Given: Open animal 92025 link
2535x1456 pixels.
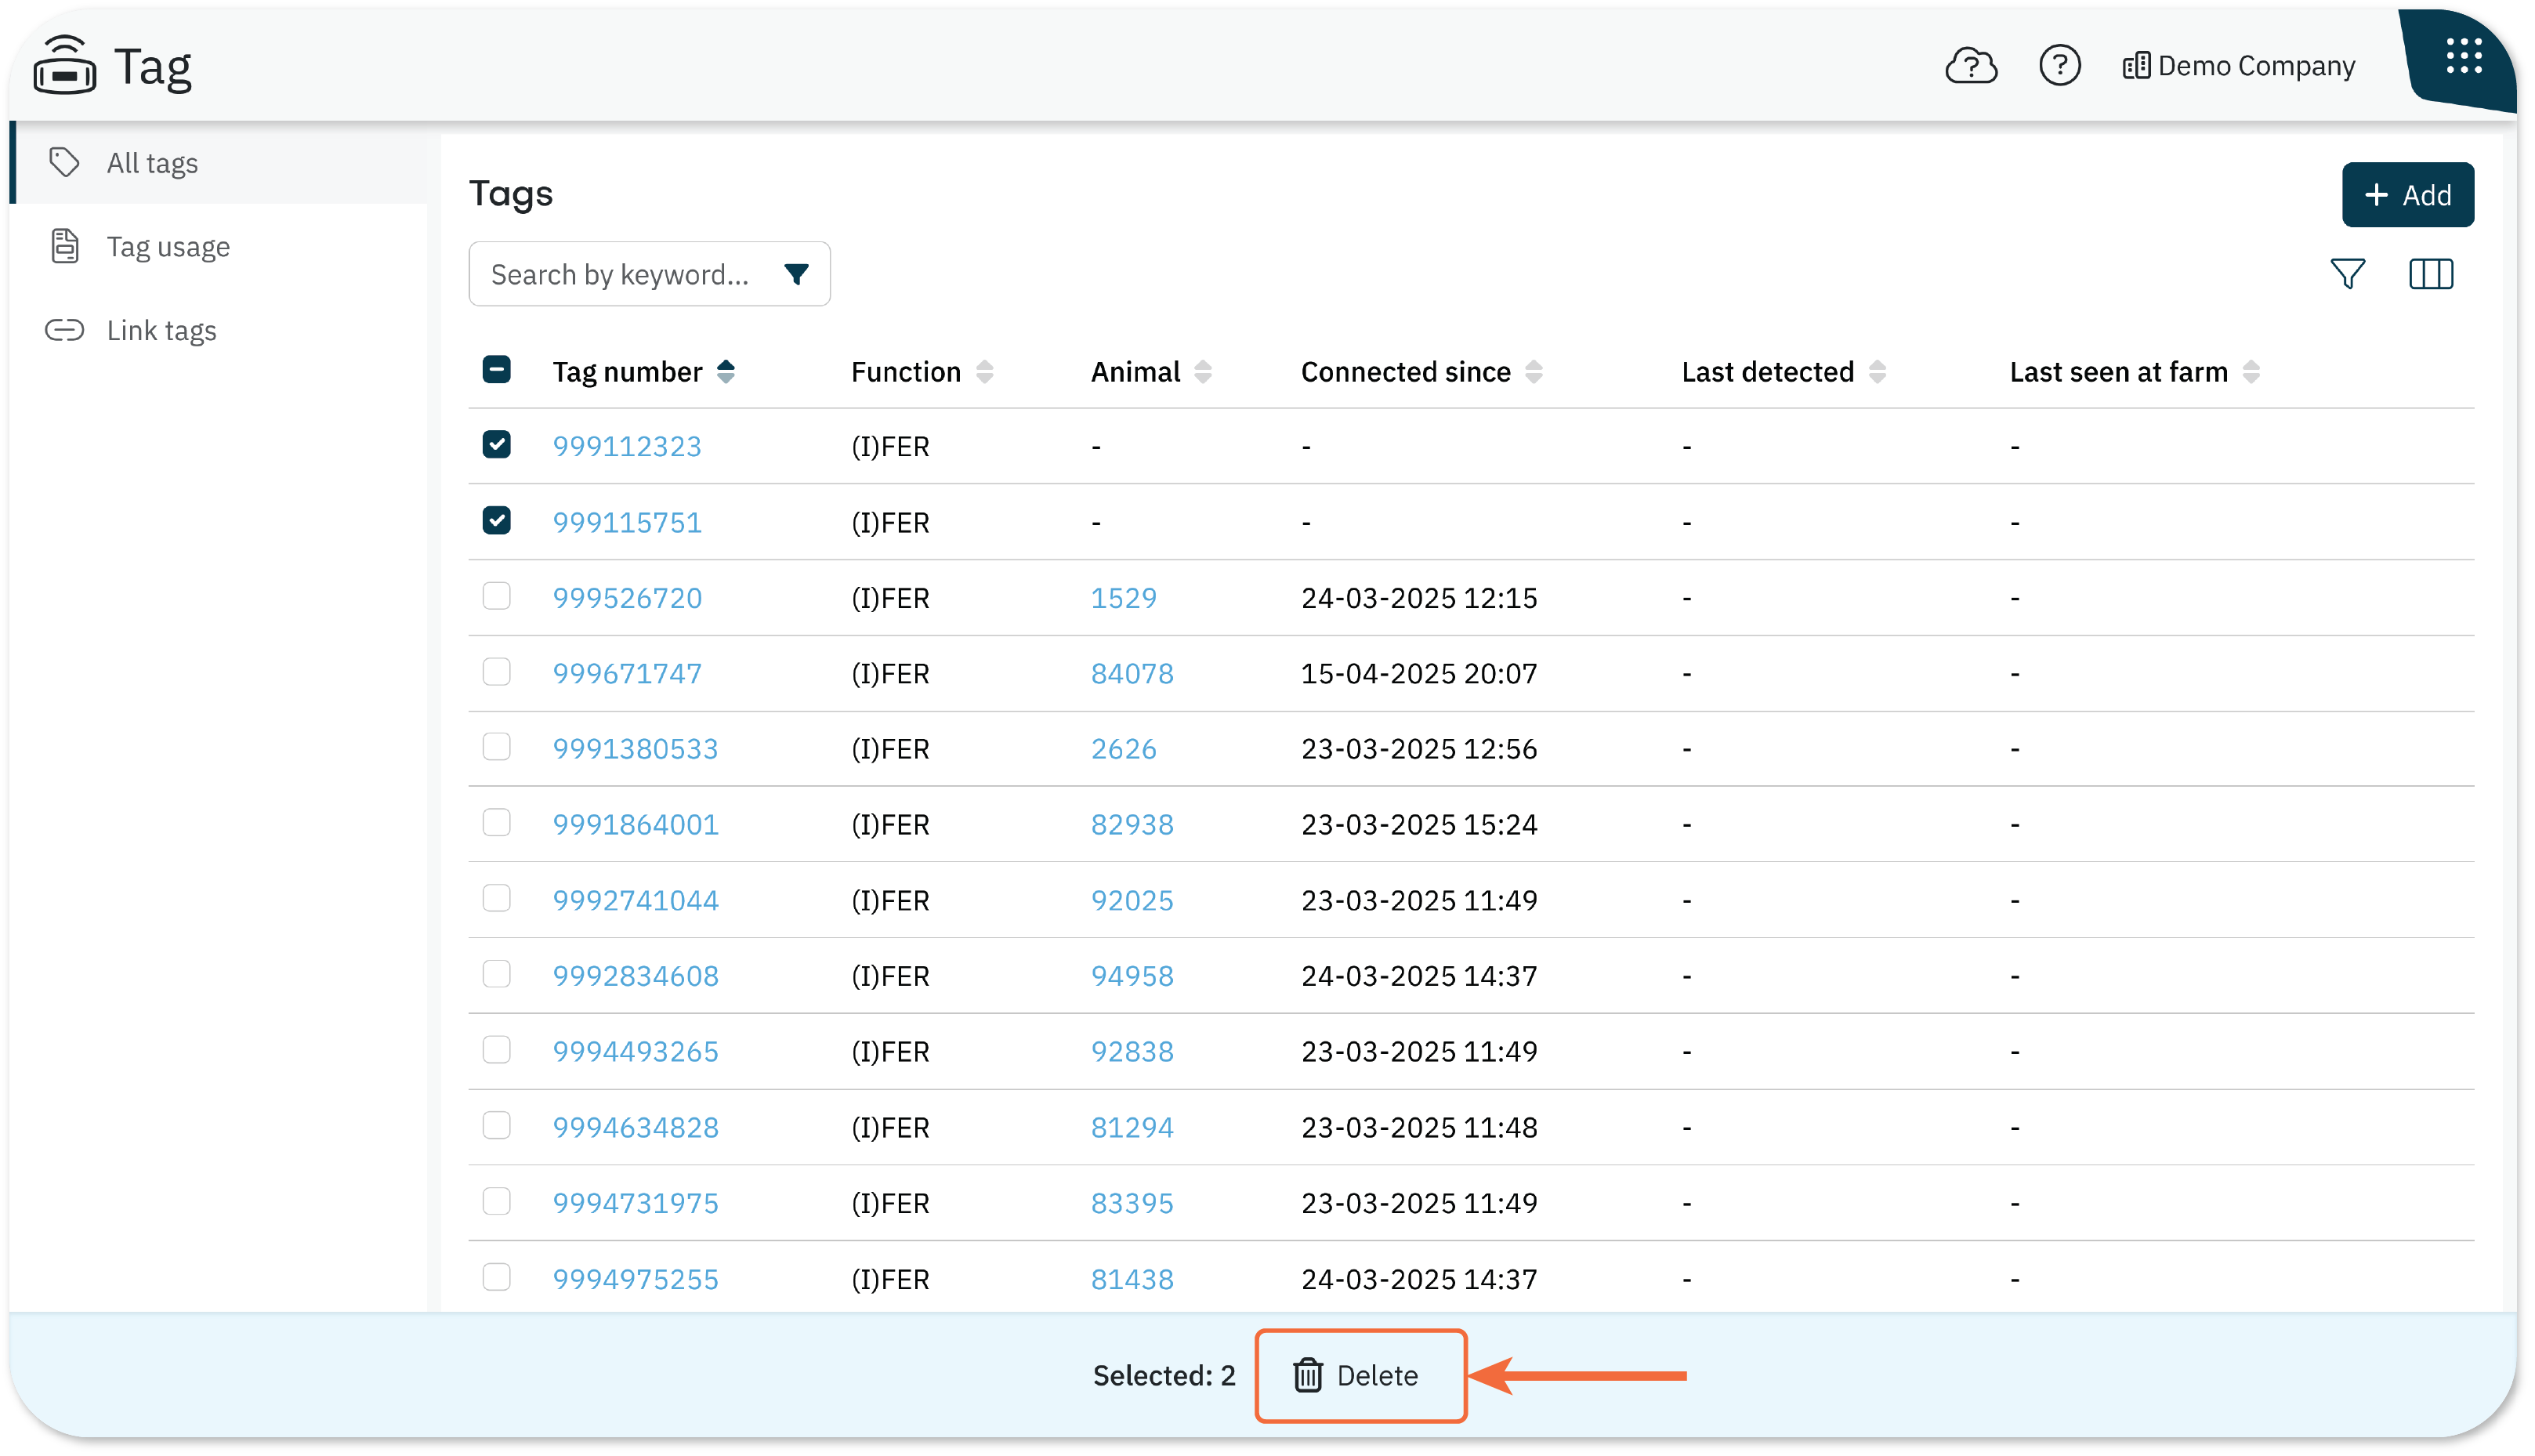Looking at the screenshot, I should click(x=1131, y=900).
